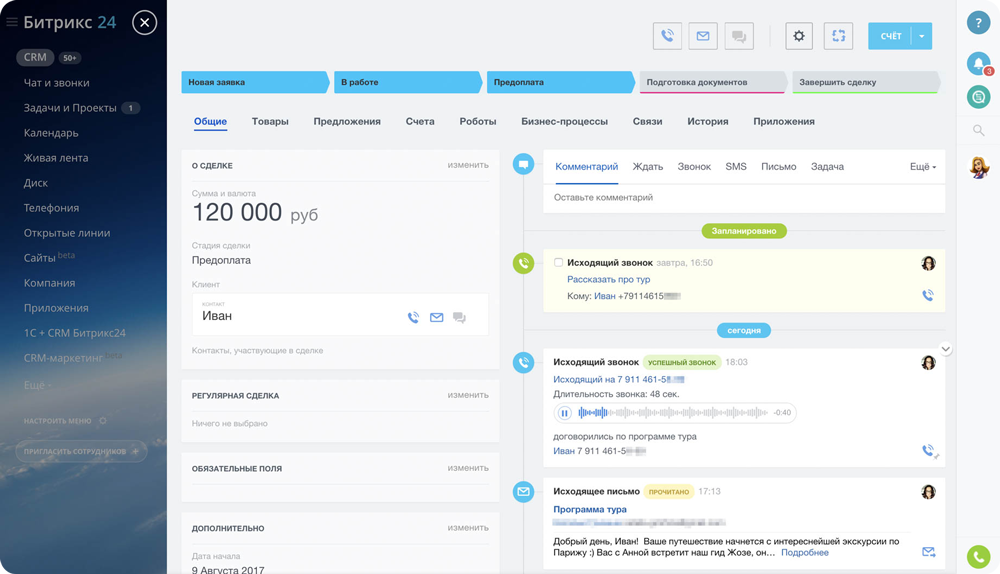Click the green phone dialer button

click(x=978, y=556)
